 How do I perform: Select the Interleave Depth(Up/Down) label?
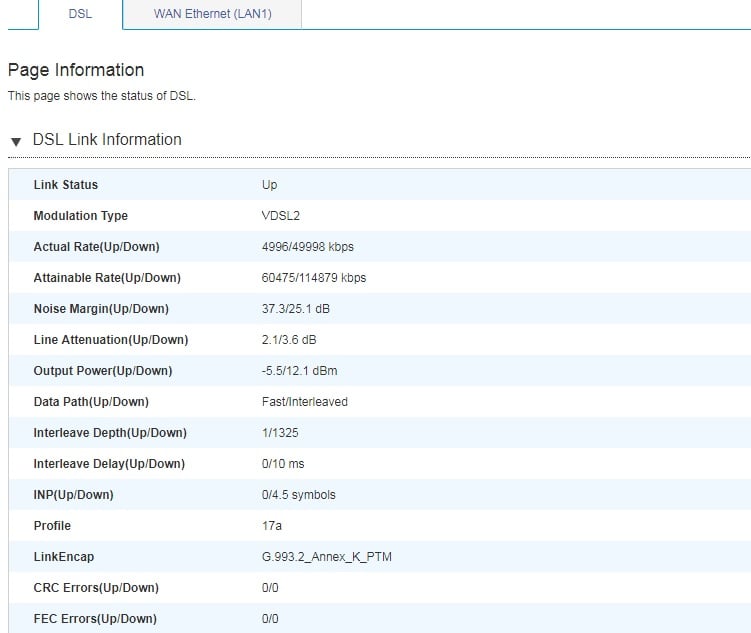[110, 433]
